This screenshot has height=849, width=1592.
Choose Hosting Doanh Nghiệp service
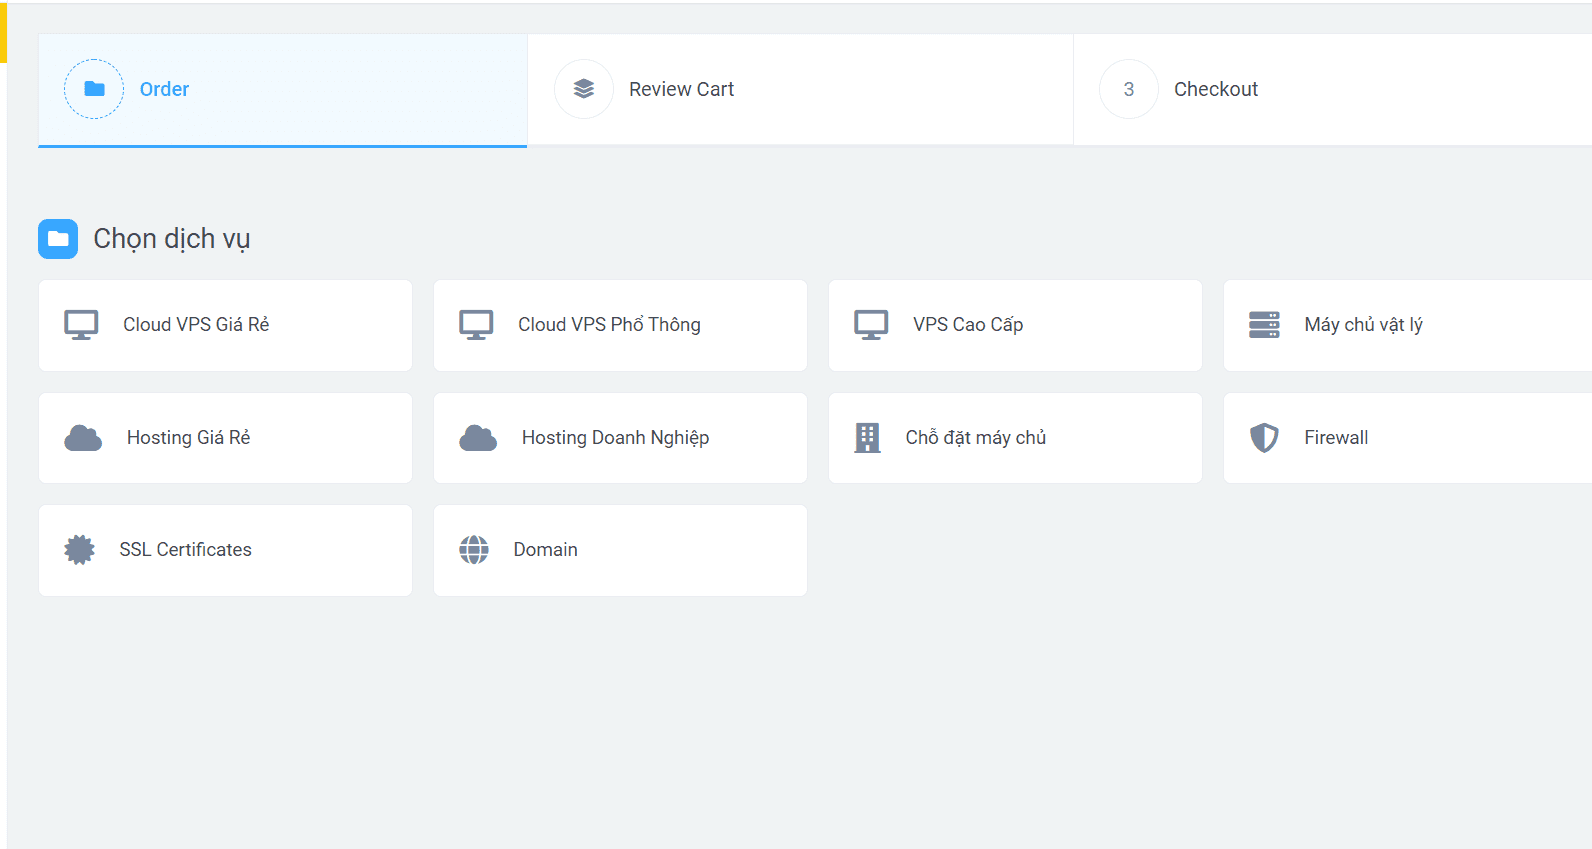[615, 438]
